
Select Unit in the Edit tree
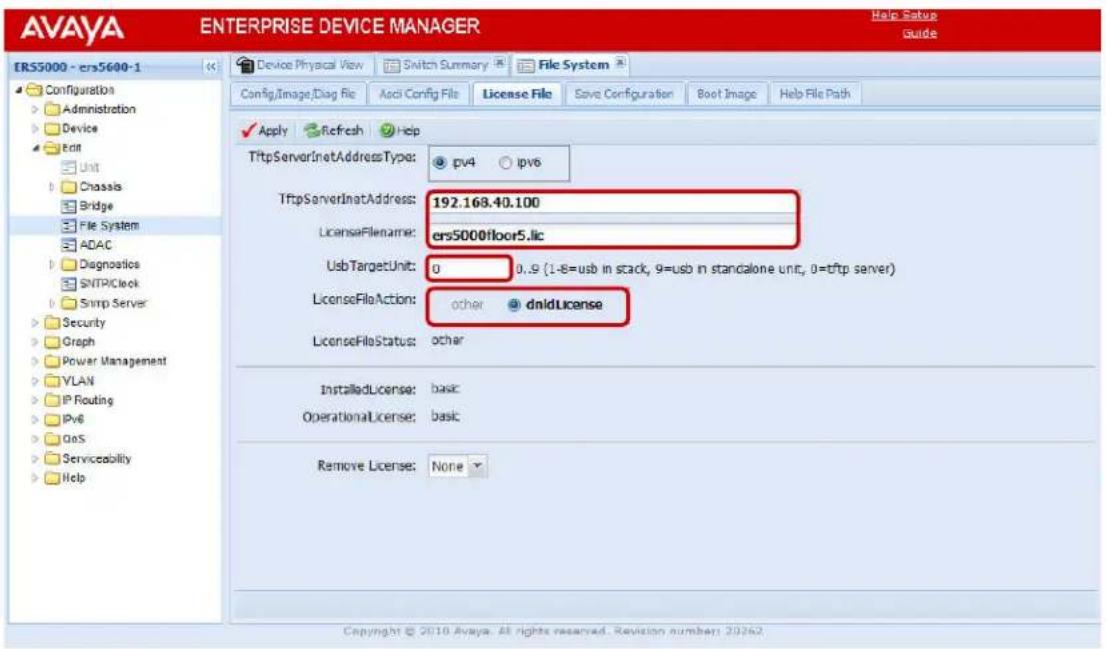89,167
